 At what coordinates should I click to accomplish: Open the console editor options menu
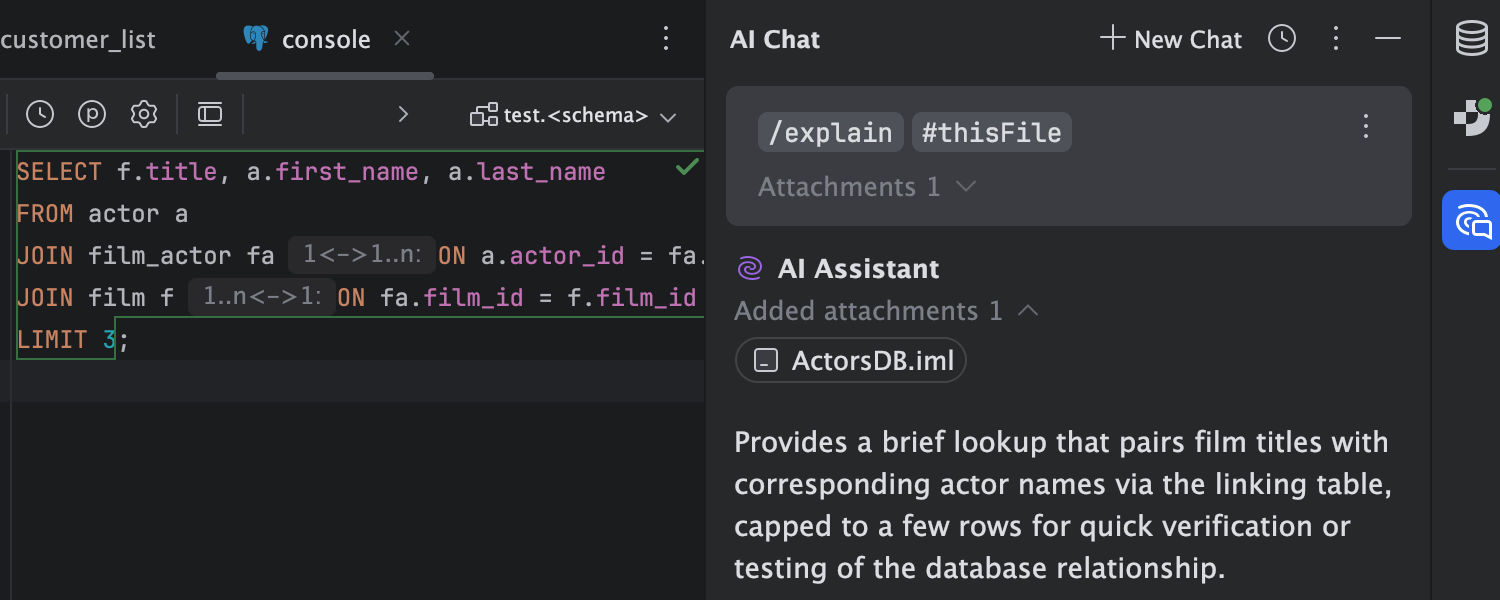(666, 38)
